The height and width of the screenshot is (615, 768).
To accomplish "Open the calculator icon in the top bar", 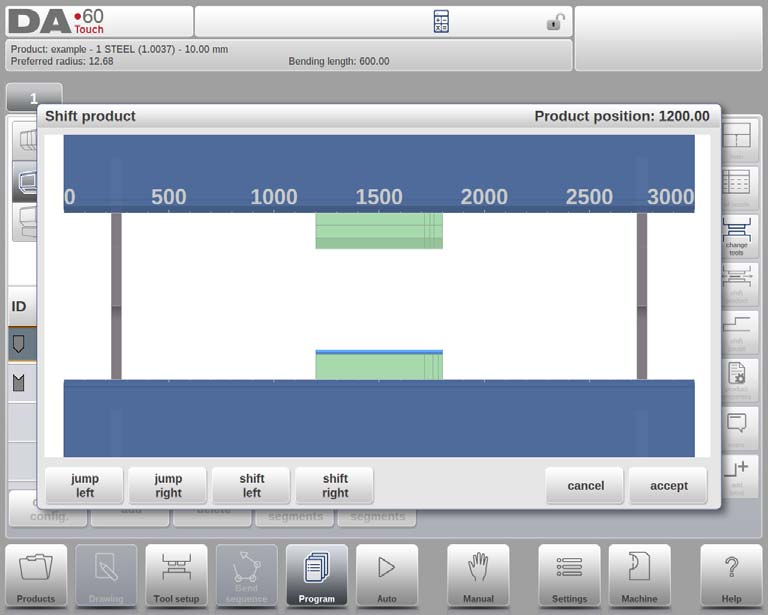I will 441,22.
